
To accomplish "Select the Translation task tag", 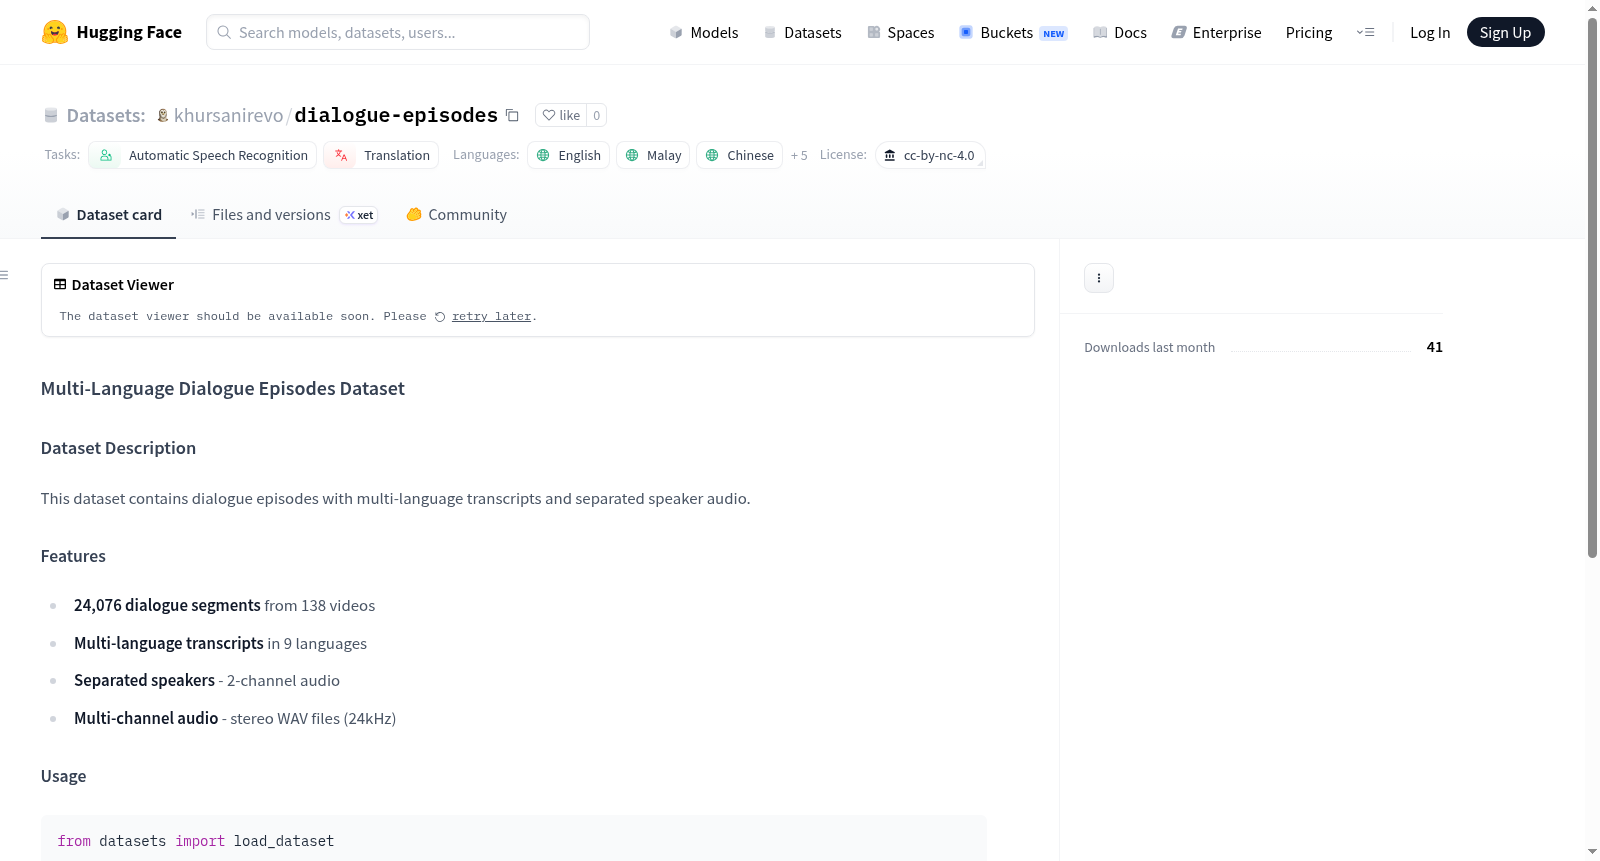I will 381,155.
